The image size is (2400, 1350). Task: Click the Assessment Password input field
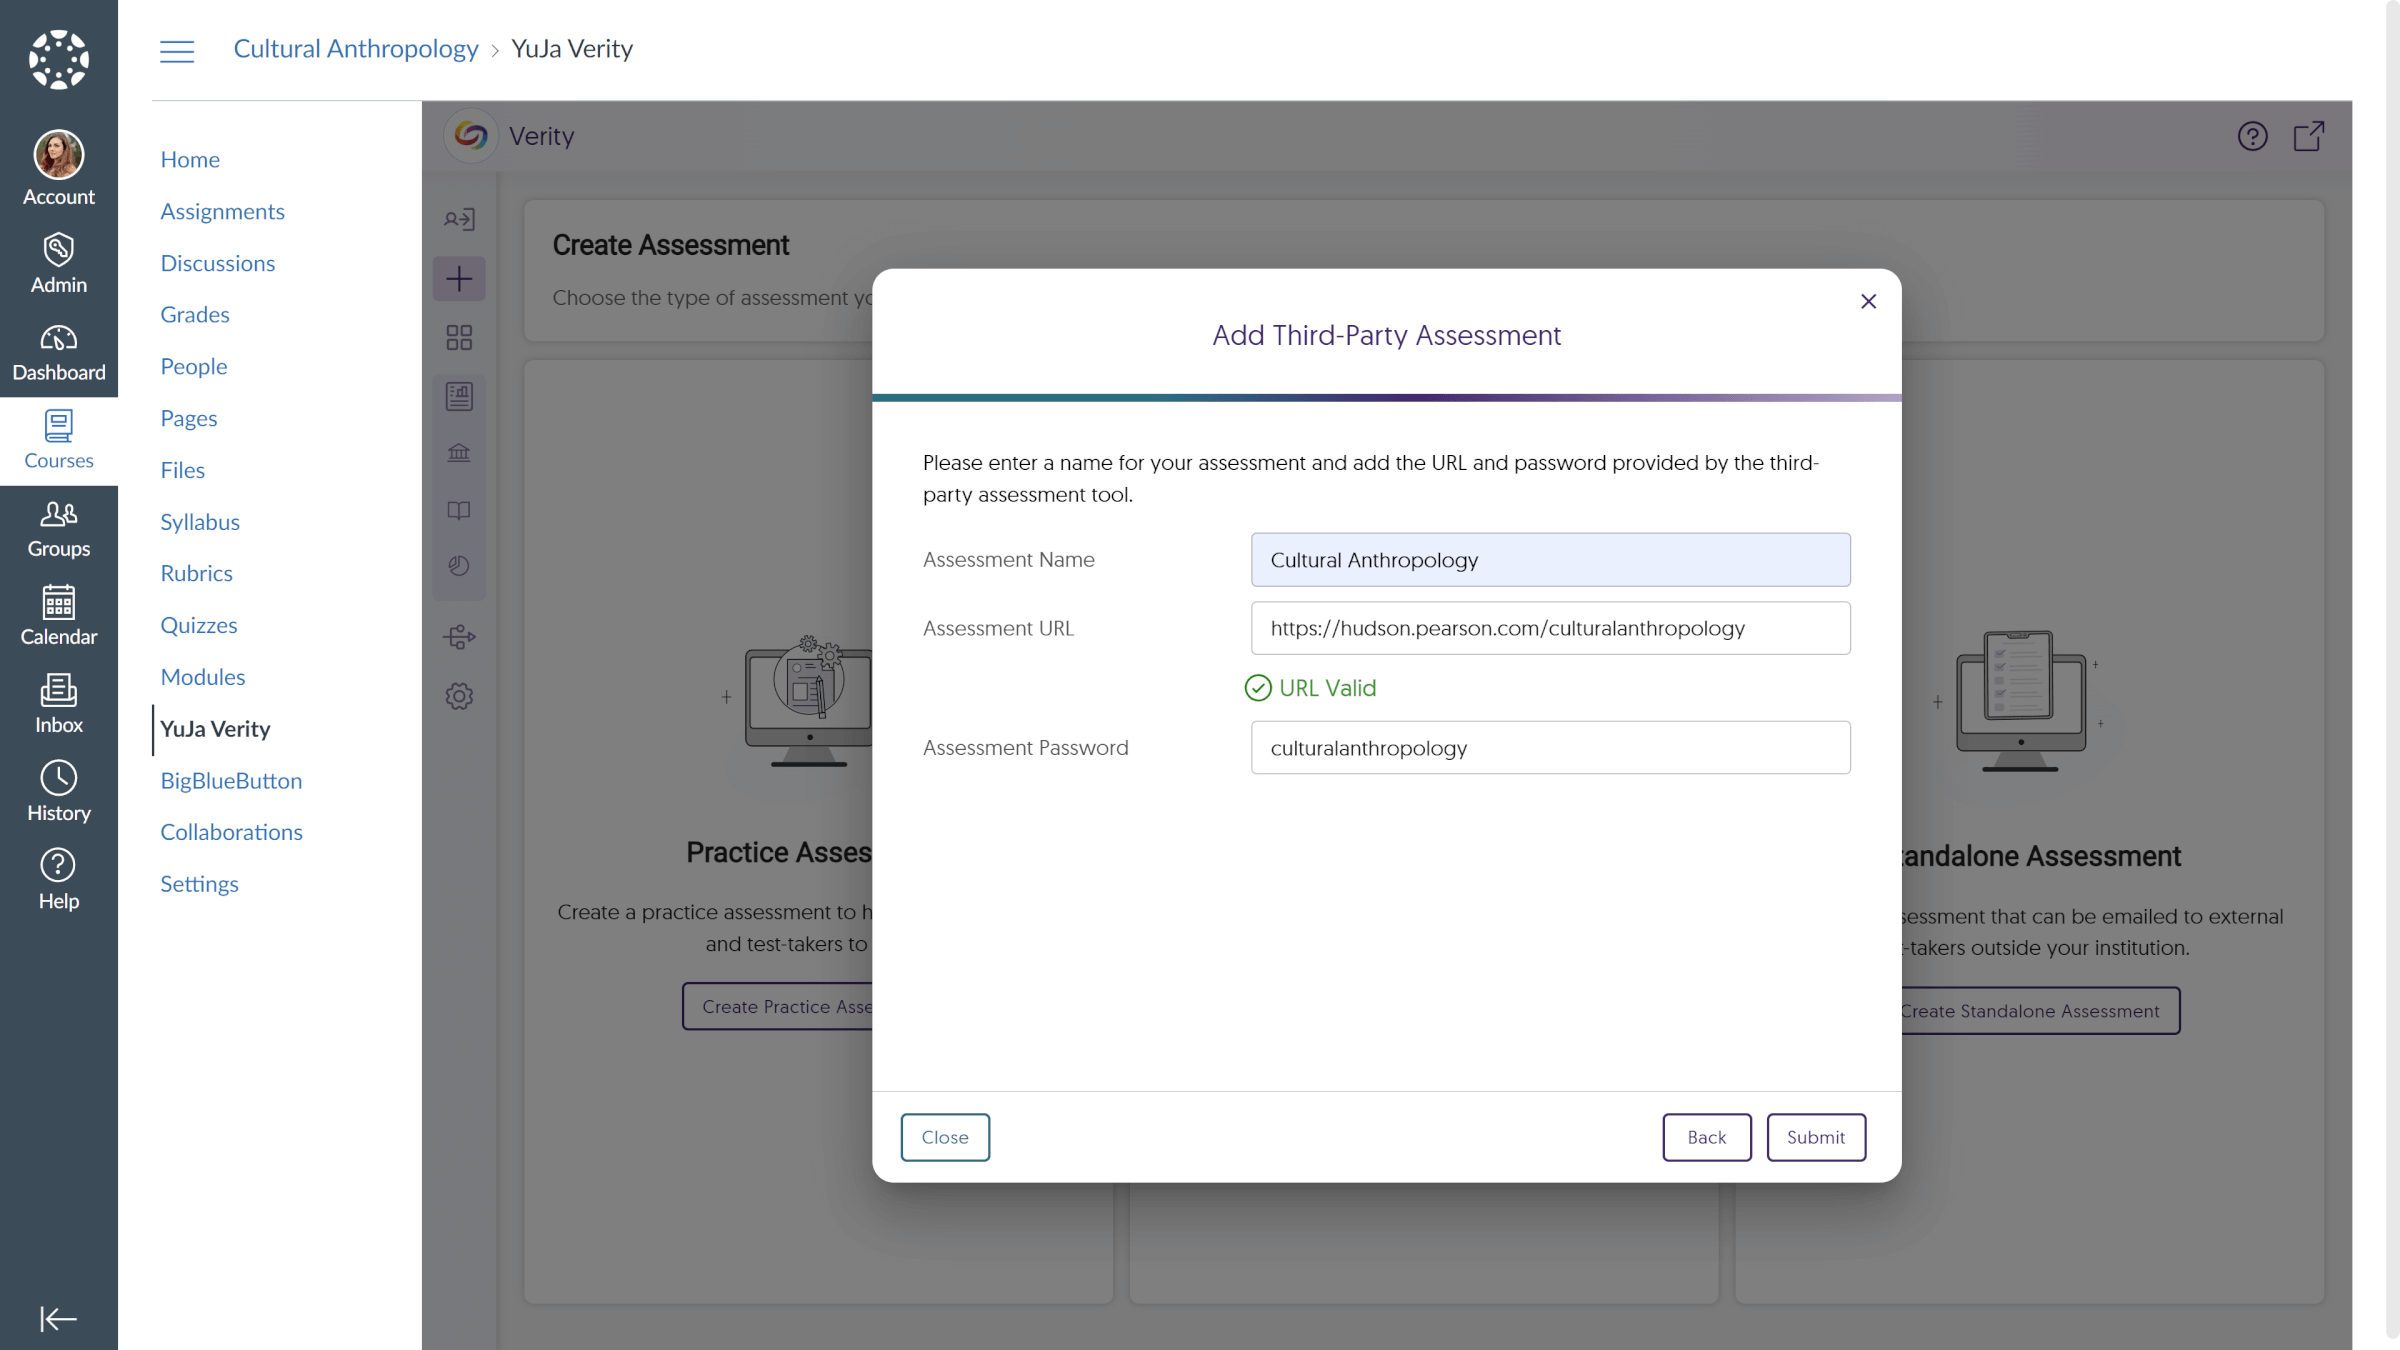point(1550,748)
